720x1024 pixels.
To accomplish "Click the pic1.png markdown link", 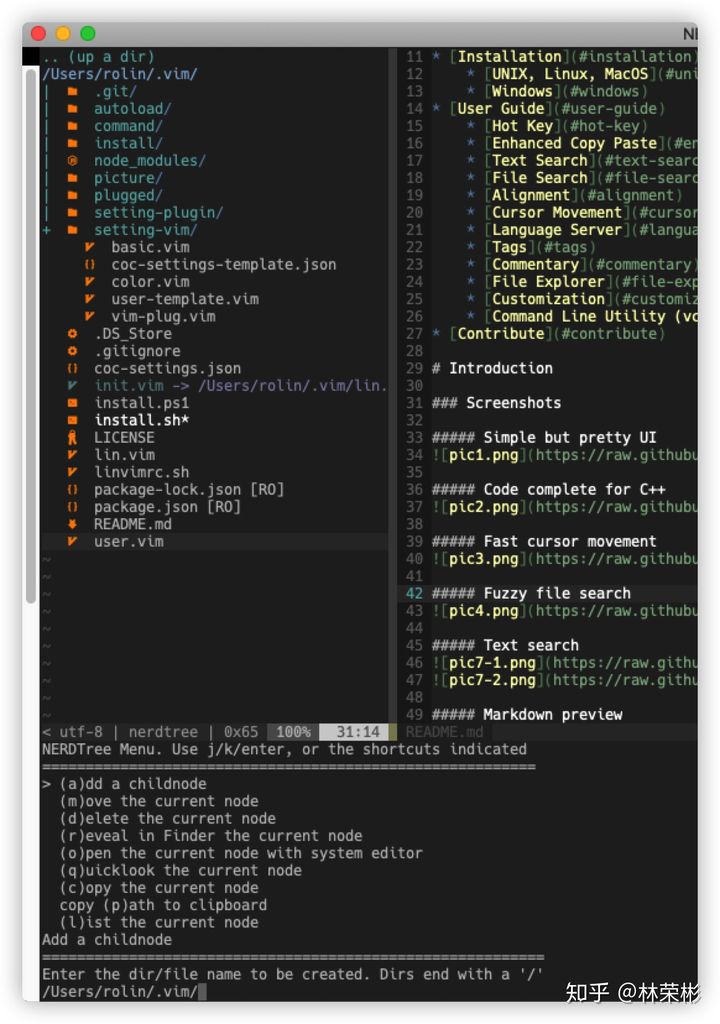I will point(477,455).
